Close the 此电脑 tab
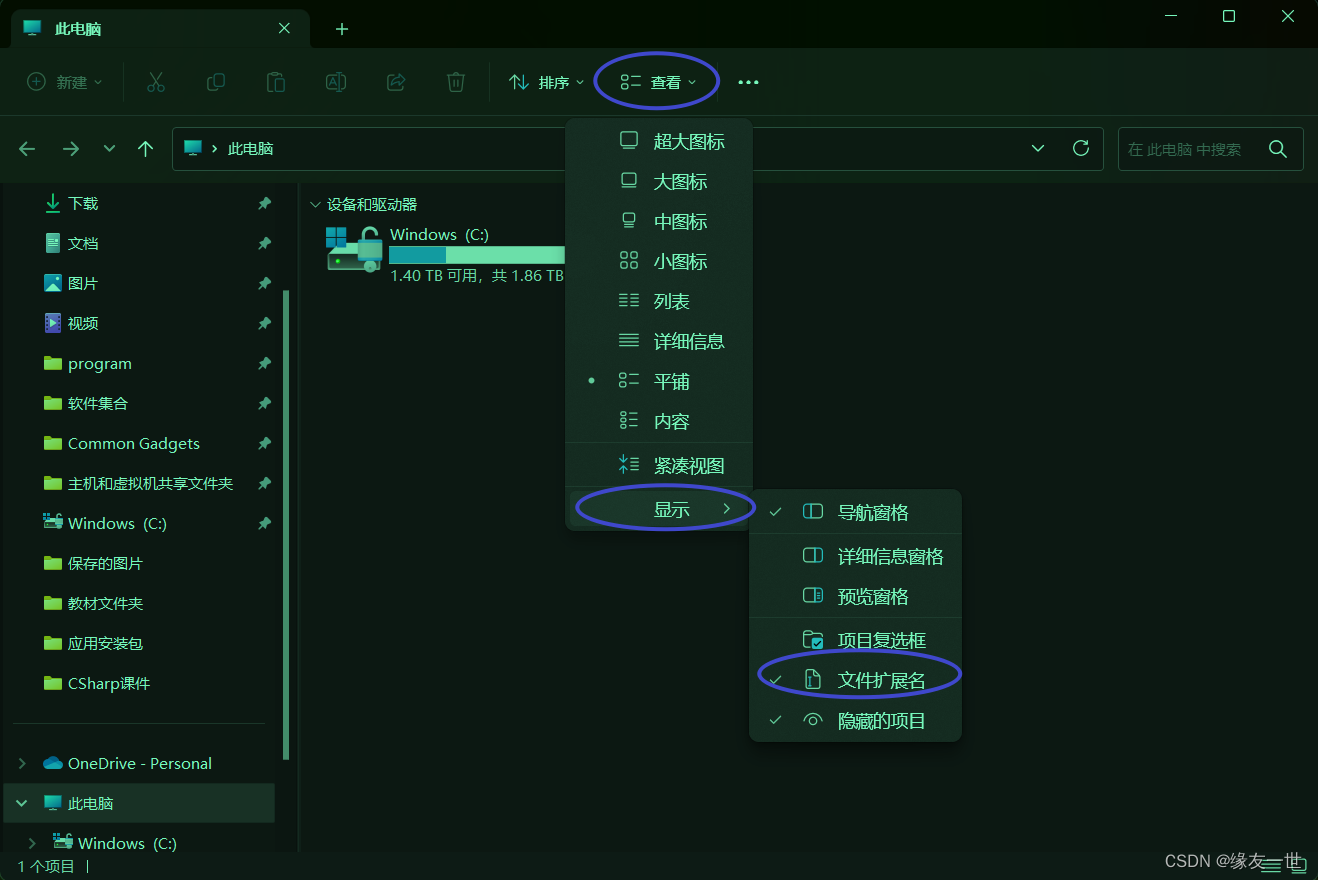The width and height of the screenshot is (1318, 880). click(x=284, y=29)
